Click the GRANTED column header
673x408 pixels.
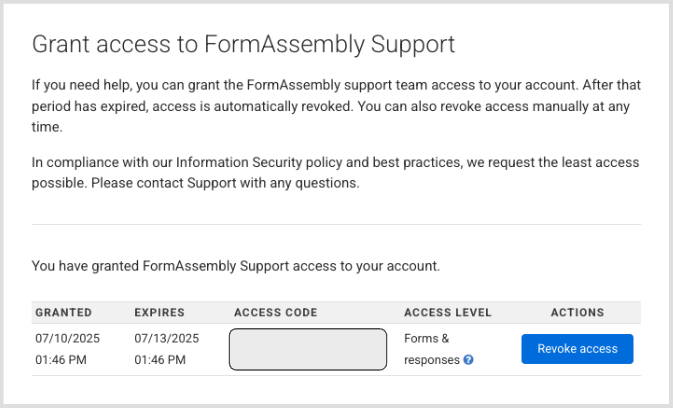[x=64, y=313]
